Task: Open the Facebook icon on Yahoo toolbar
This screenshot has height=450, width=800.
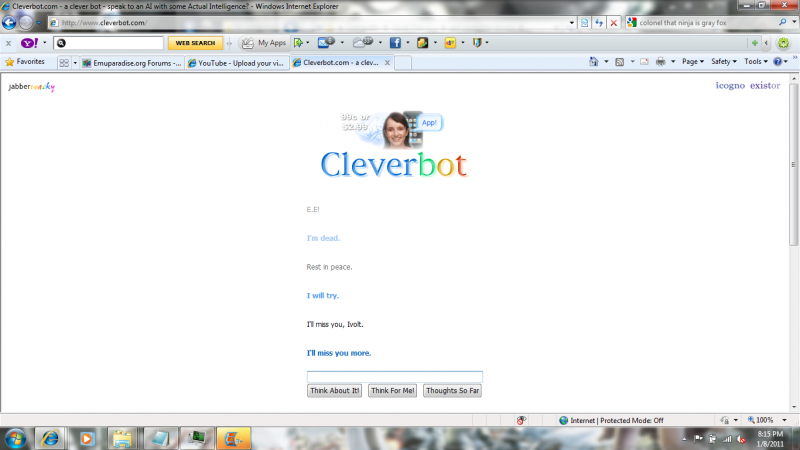Action: coord(395,43)
